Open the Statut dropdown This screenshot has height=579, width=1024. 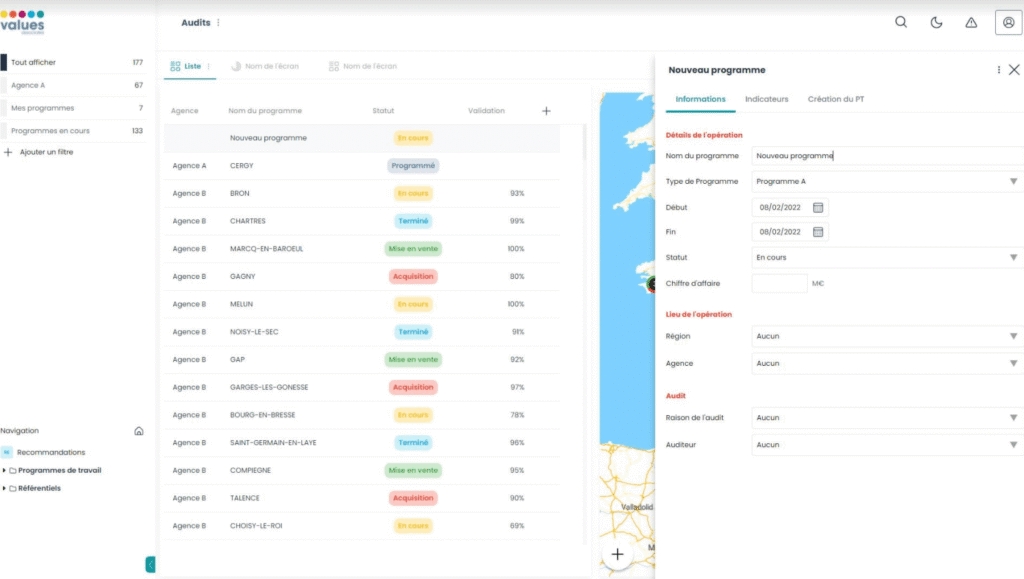tap(887, 257)
